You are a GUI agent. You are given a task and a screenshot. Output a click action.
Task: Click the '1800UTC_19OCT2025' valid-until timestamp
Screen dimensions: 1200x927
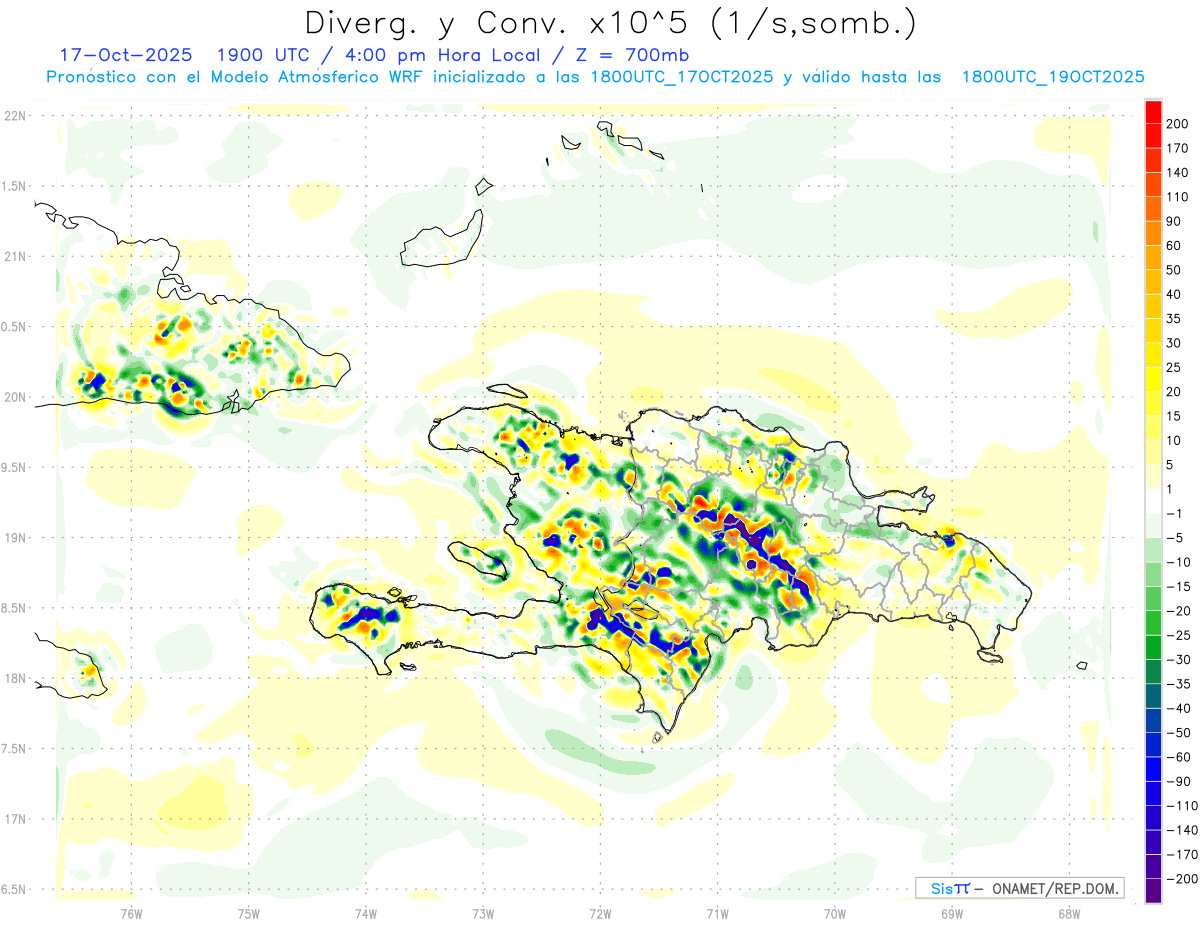click(x=1053, y=77)
